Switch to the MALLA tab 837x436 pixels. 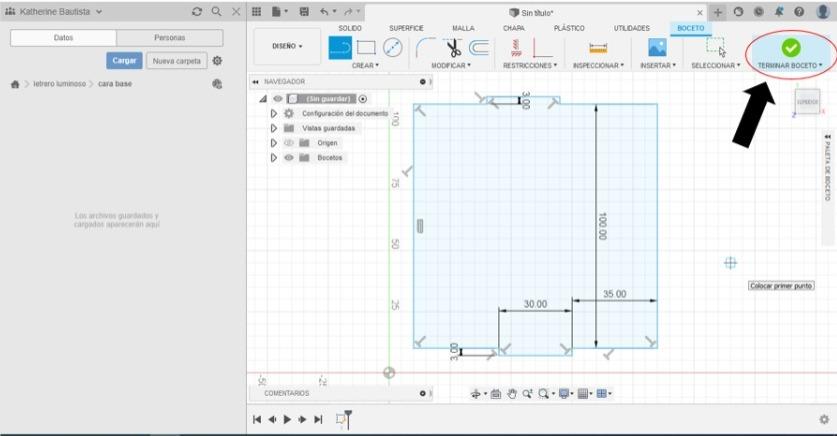click(x=463, y=28)
